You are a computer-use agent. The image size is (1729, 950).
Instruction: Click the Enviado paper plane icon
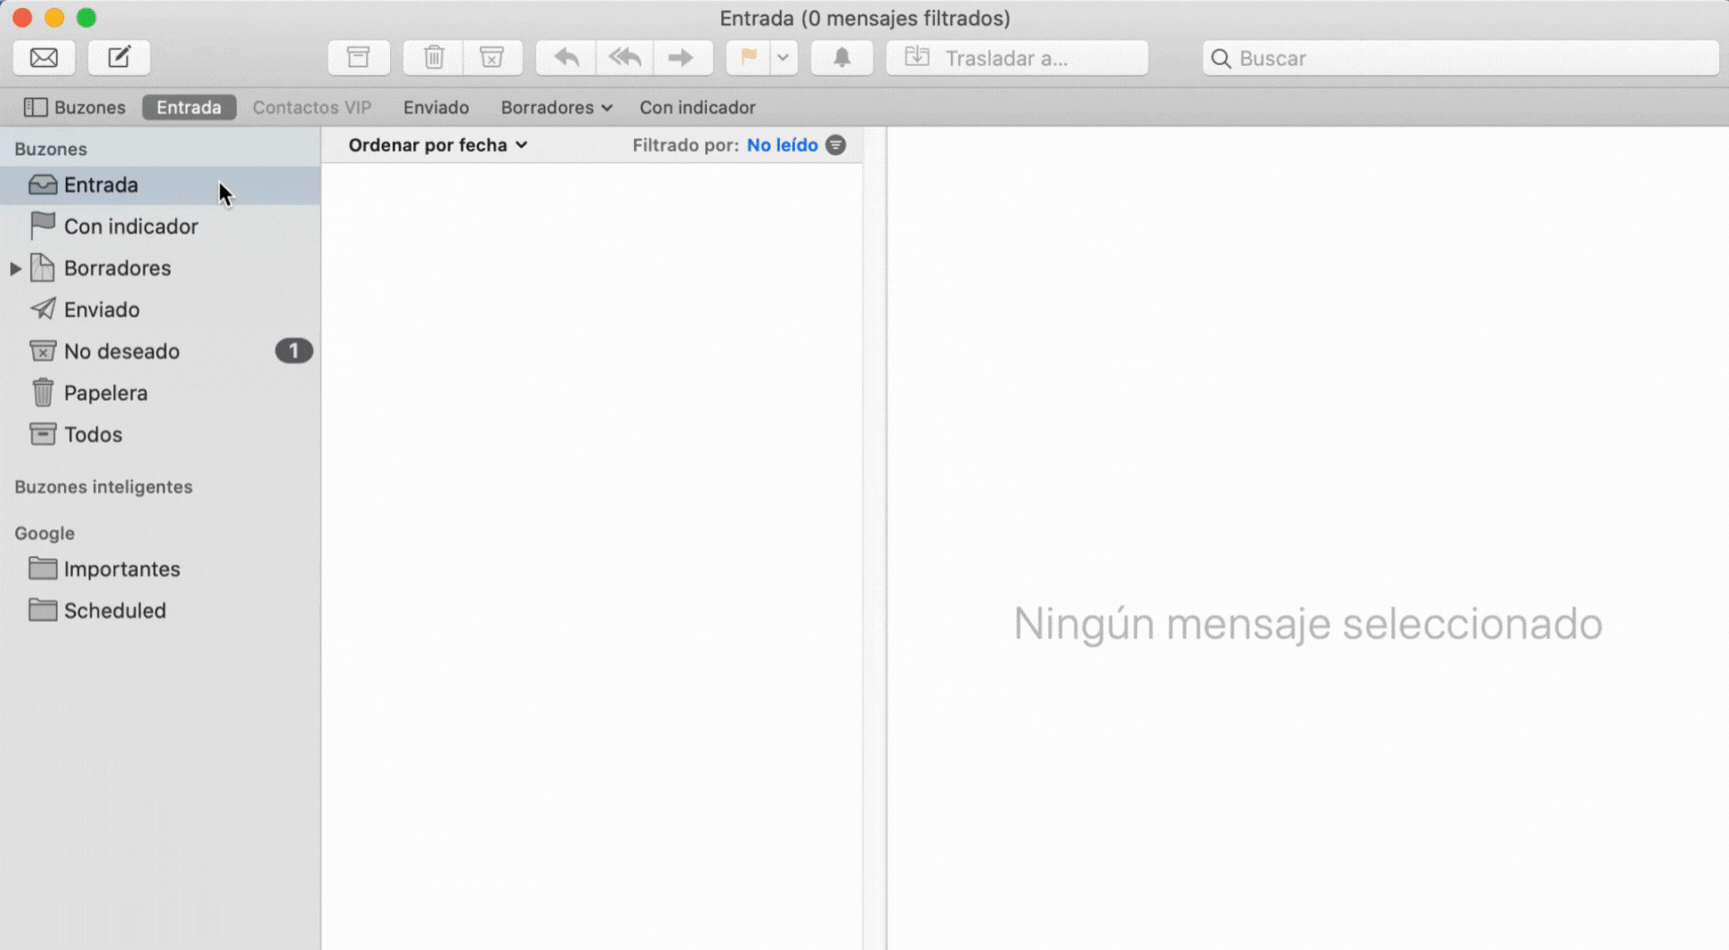pyautogui.click(x=42, y=309)
